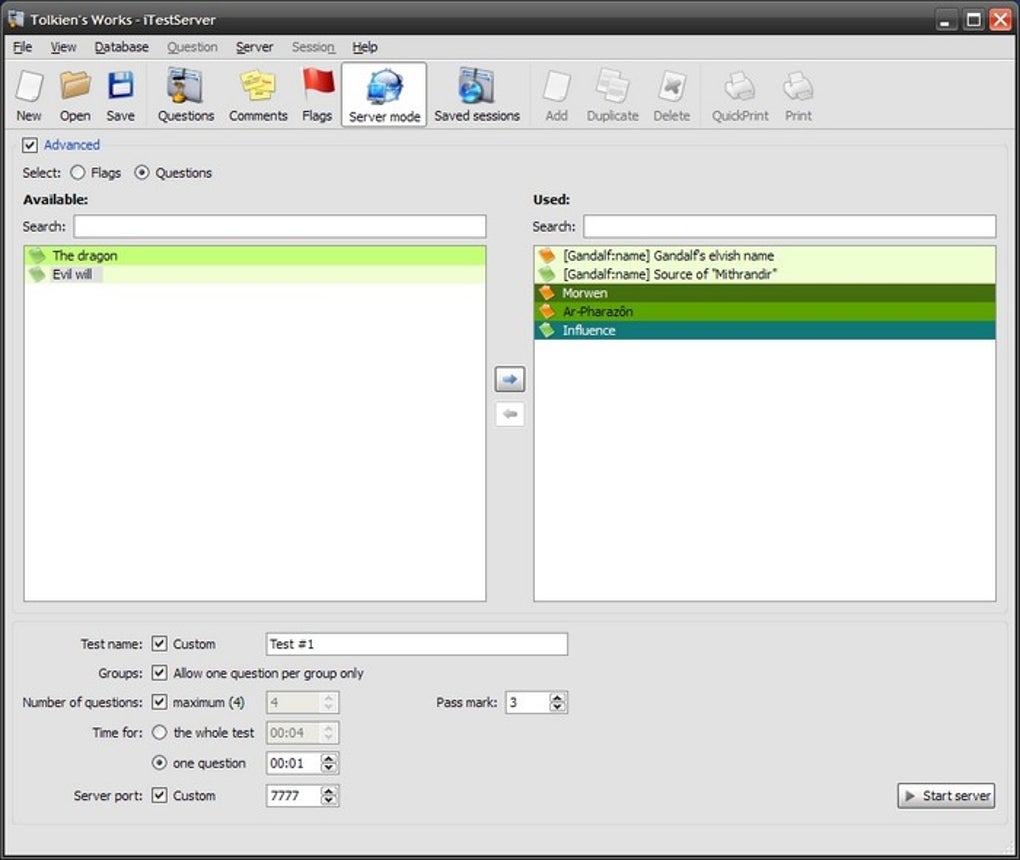Screen dimensions: 1020x860
Task: Open the View menu
Action: click(63, 47)
